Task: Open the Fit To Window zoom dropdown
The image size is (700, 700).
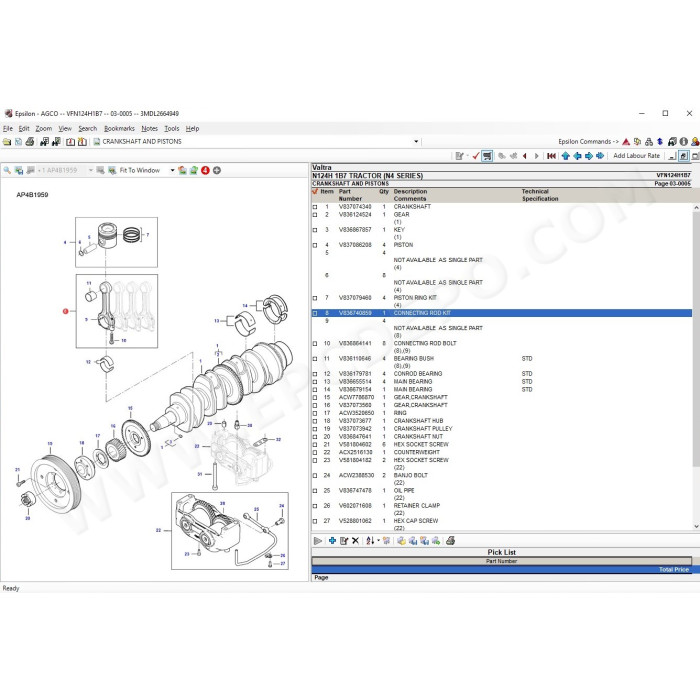Action: click(x=172, y=170)
